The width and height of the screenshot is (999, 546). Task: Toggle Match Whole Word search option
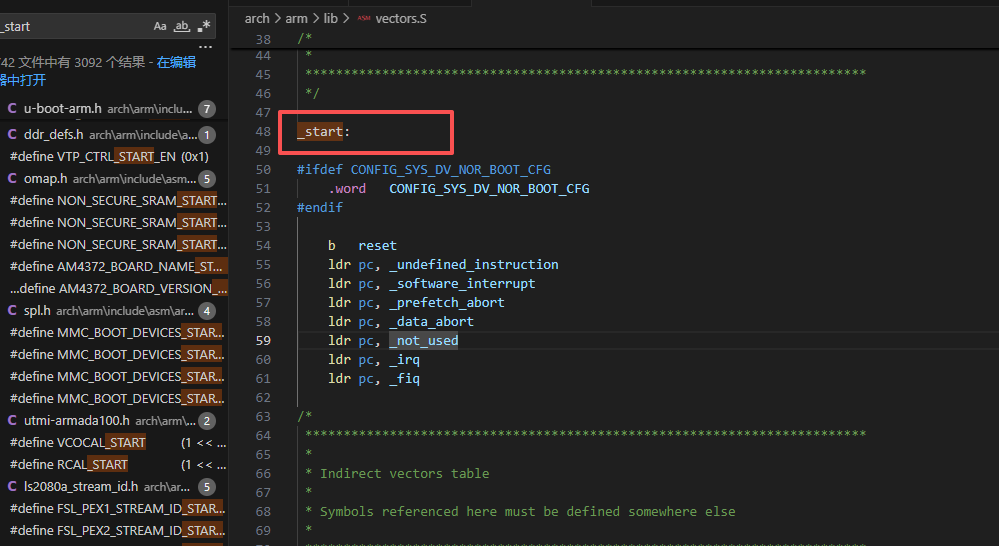(182, 26)
